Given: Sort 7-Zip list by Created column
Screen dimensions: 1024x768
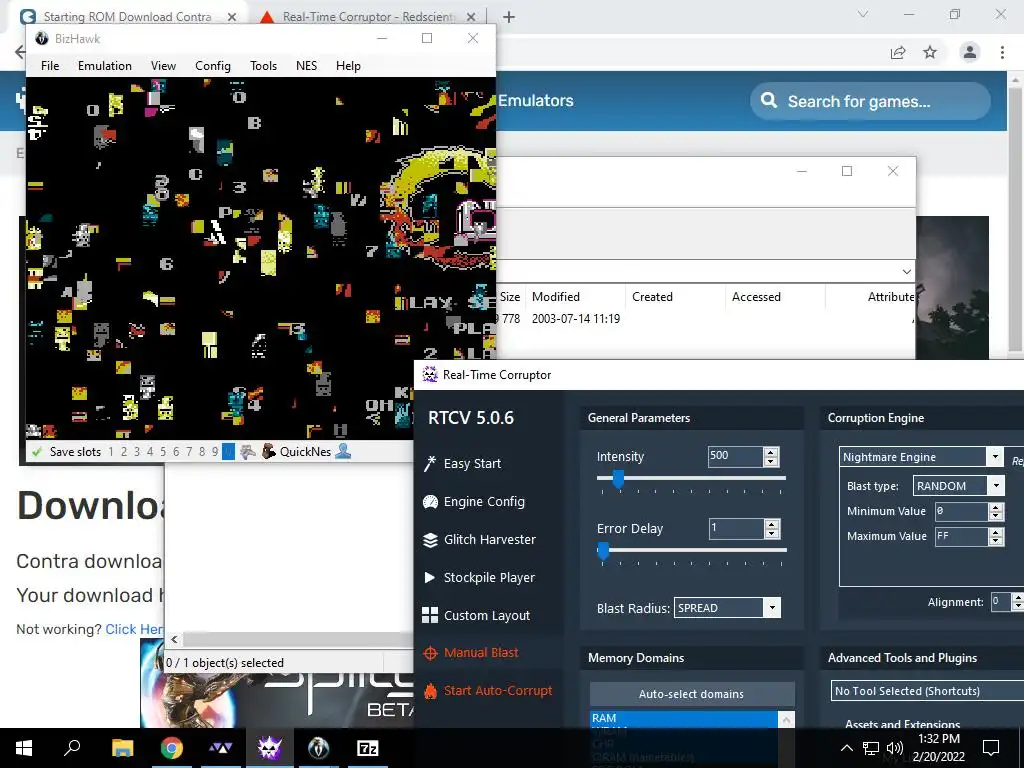Looking at the screenshot, I should click(674, 296).
